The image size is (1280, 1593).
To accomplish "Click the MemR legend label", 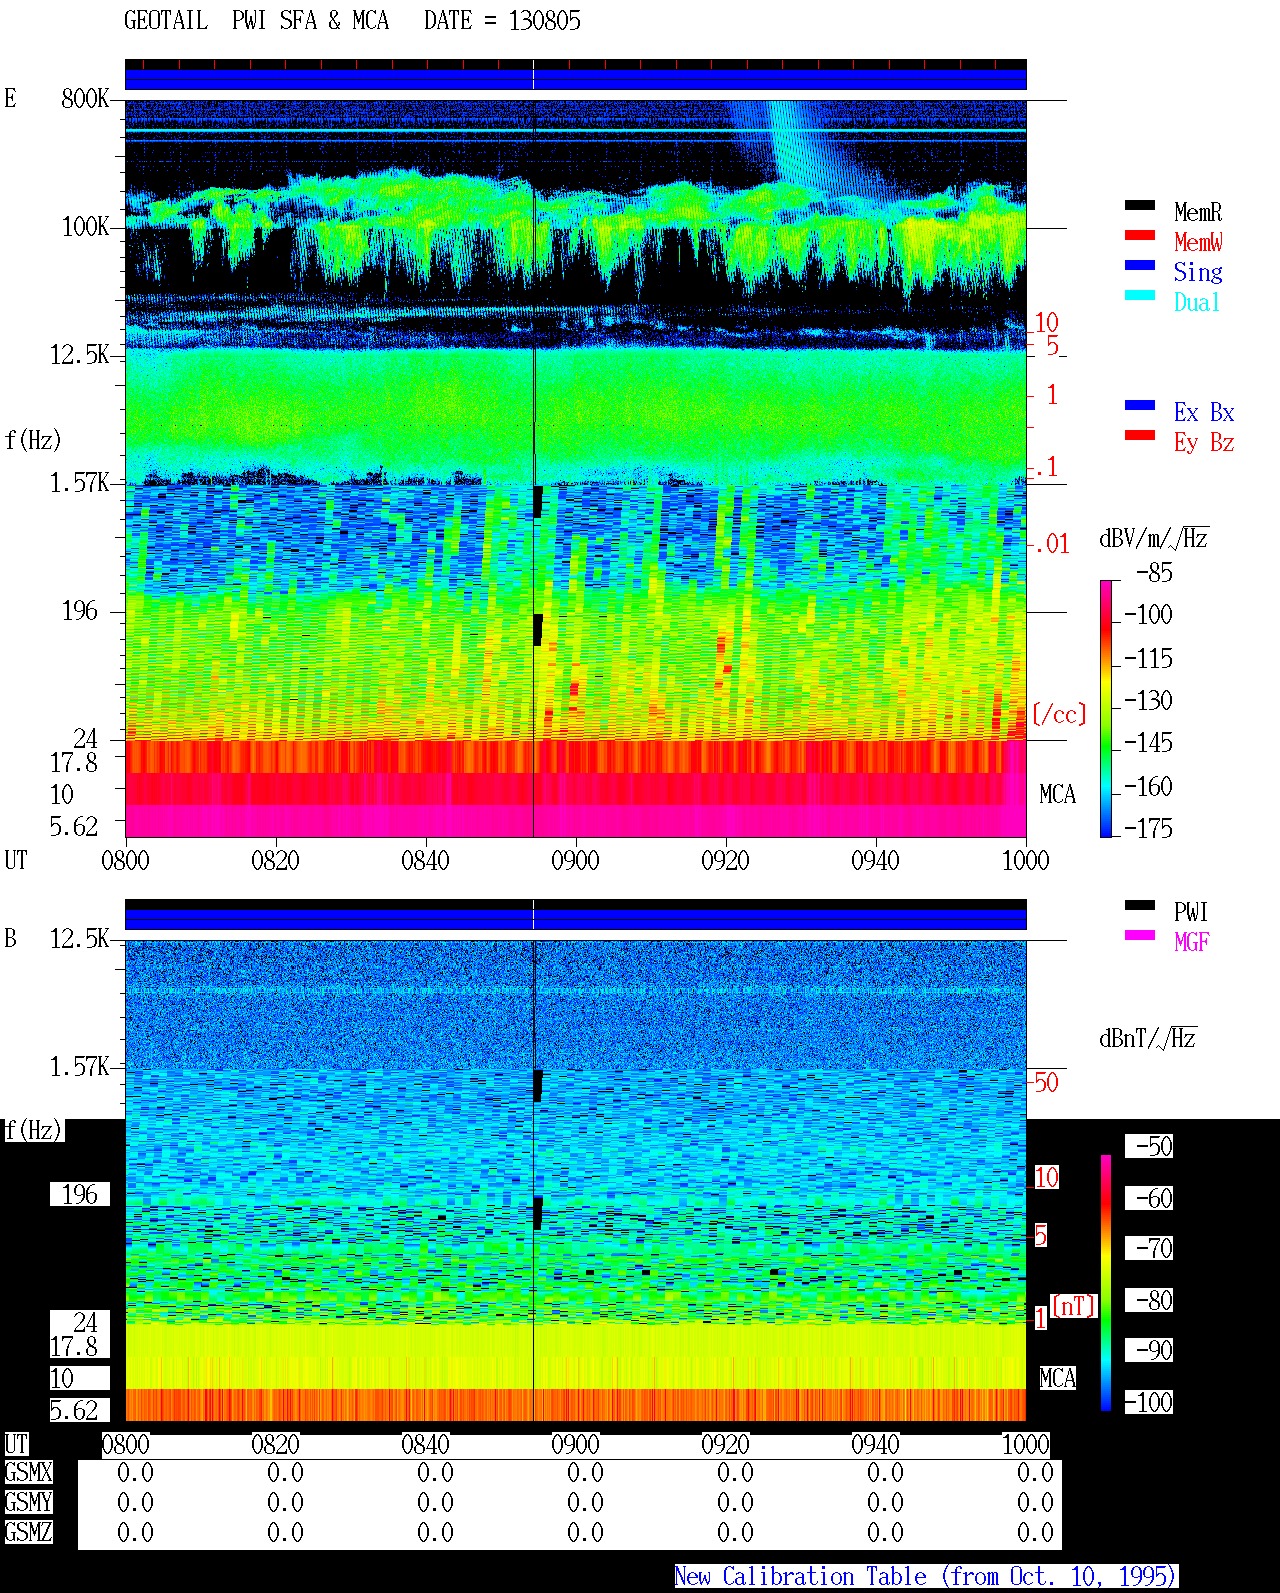I will click(1198, 212).
